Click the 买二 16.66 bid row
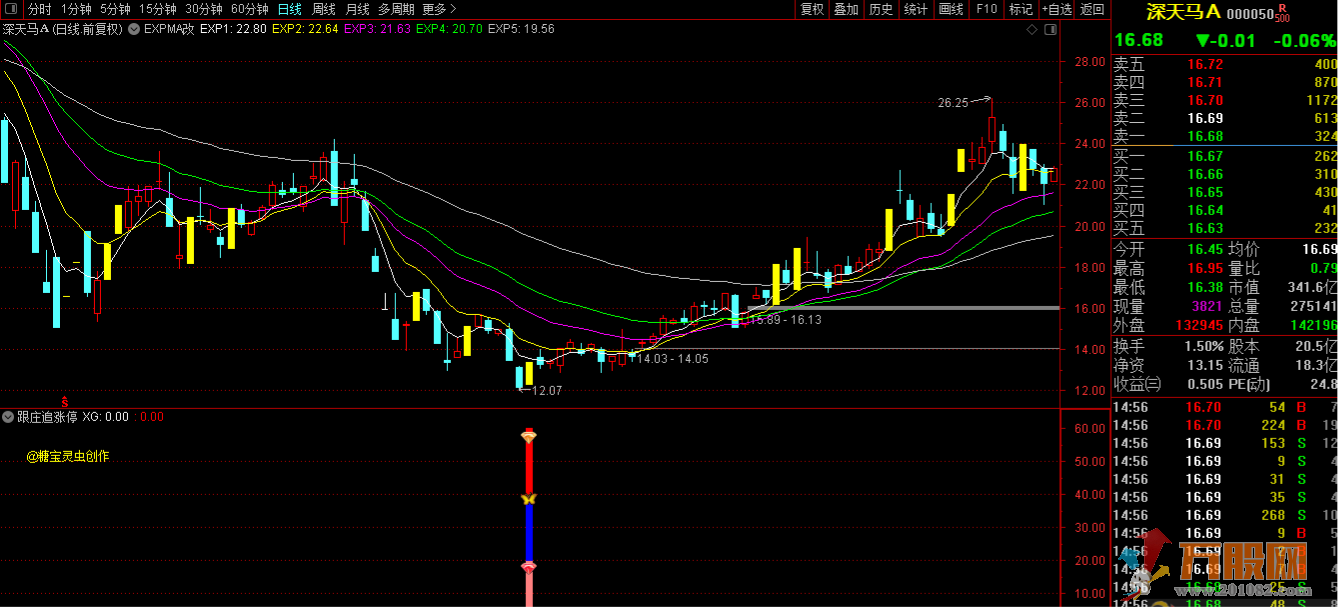This screenshot has height=607, width=1338. pyautogui.click(x=1224, y=174)
